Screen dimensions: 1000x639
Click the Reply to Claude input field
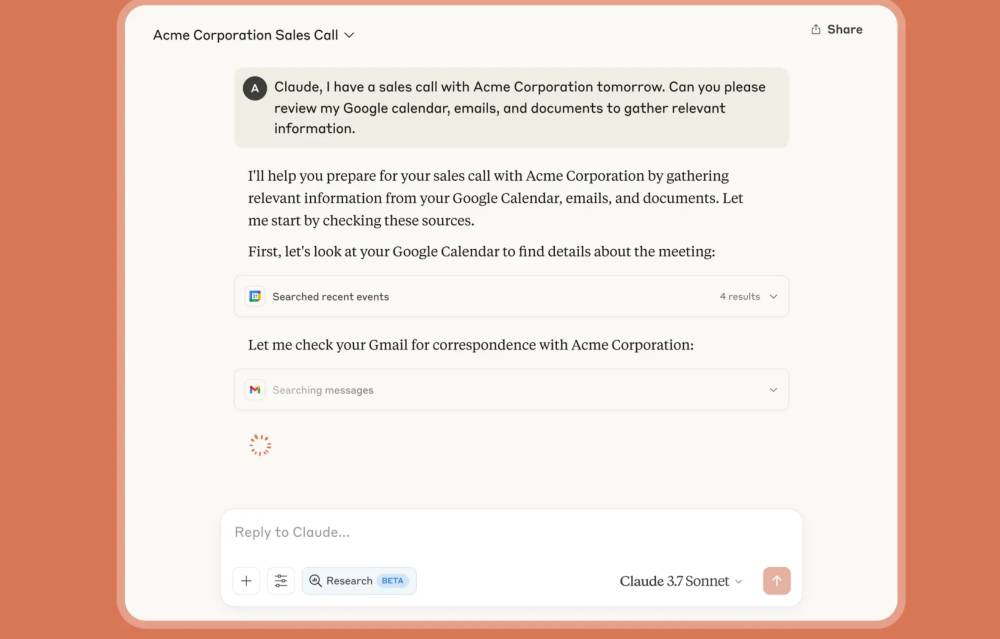(x=511, y=532)
